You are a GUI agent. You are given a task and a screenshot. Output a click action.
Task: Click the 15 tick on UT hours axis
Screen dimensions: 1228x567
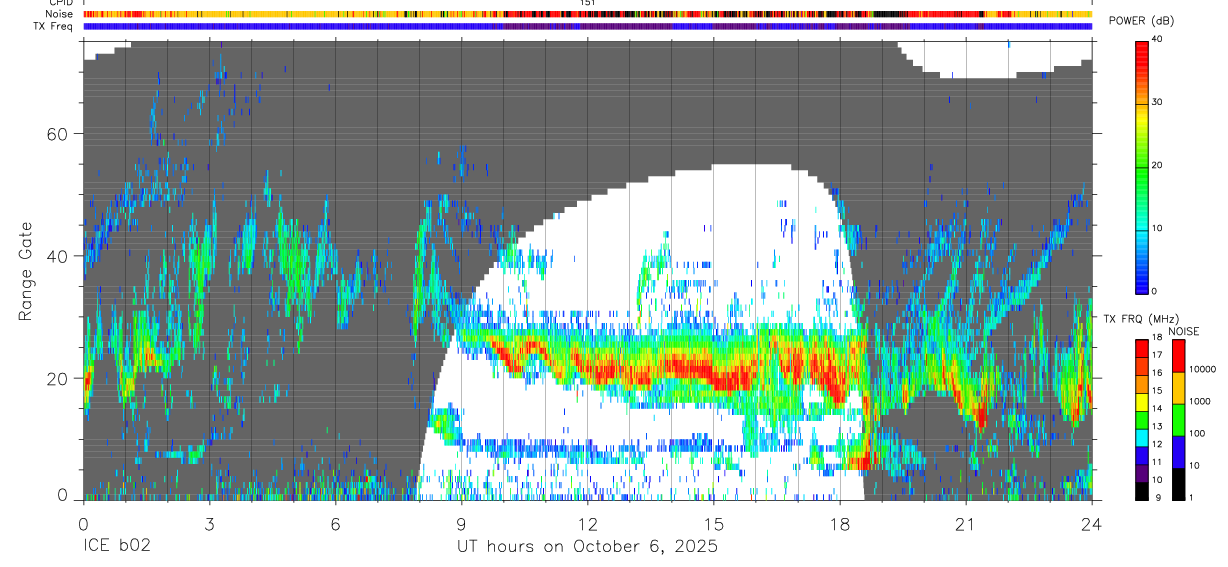click(x=713, y=523)
